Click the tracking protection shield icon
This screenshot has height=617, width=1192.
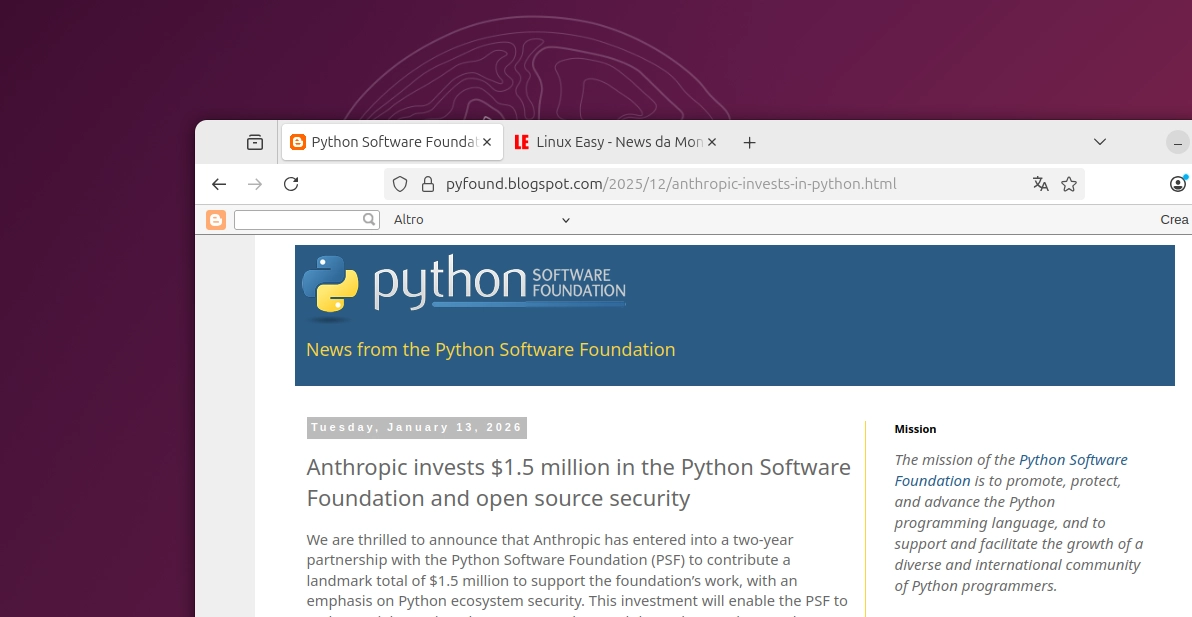tap(400, 184)
